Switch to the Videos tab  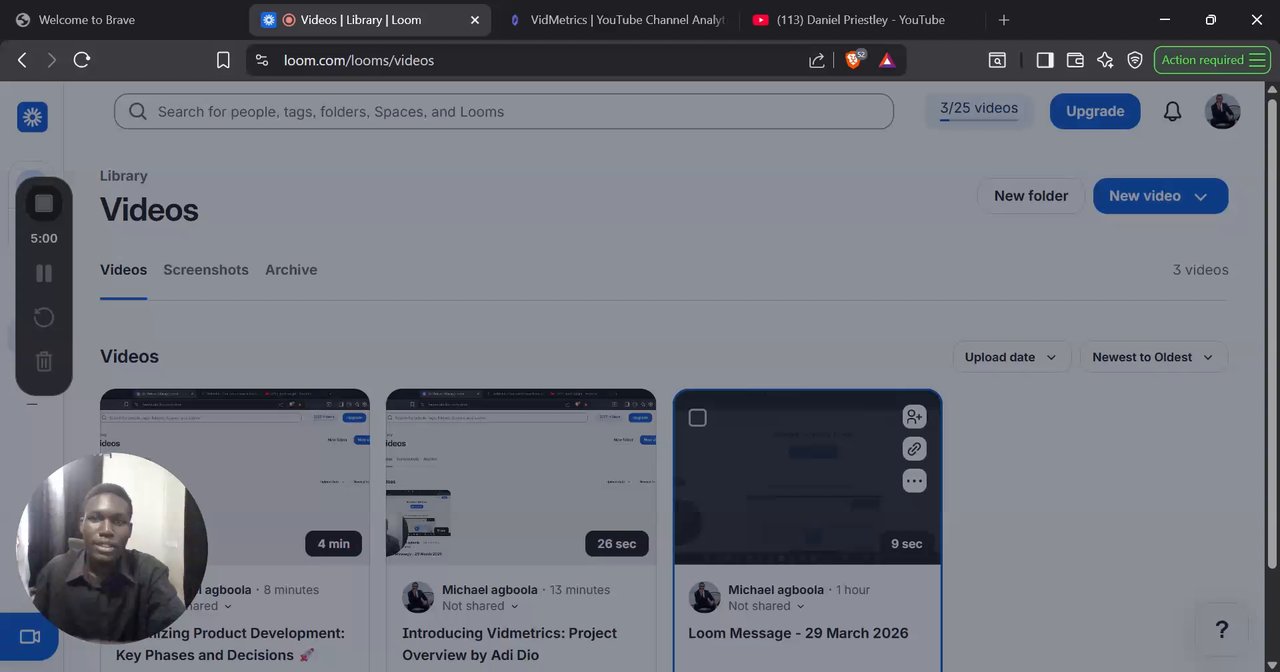click(123, 270)
